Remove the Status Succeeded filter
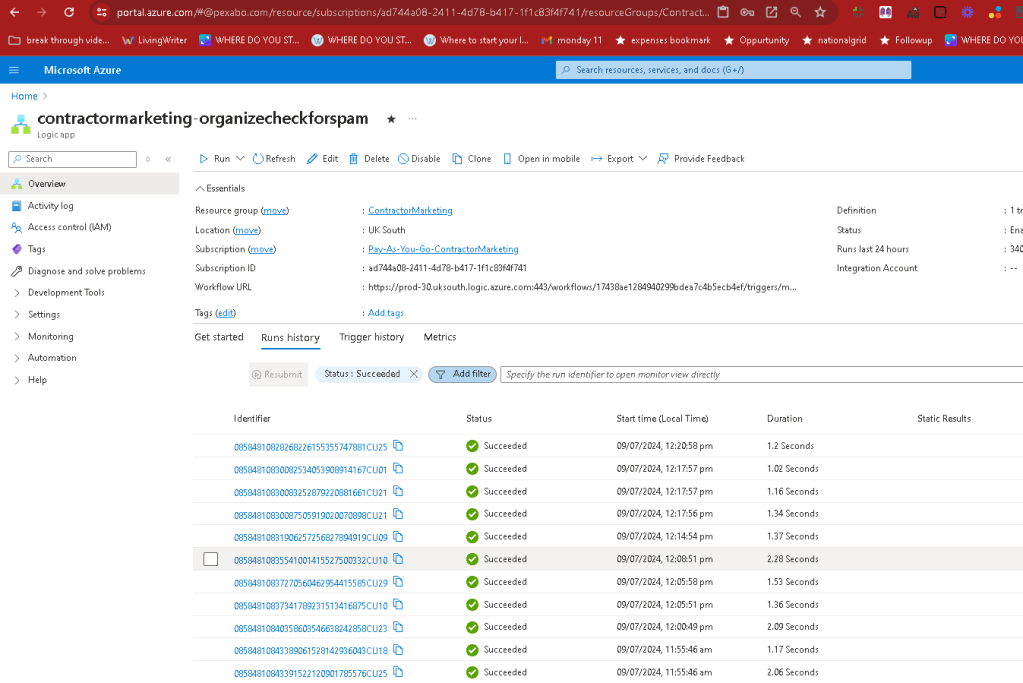The image size is (1023, 683). (x=414, y=374)
